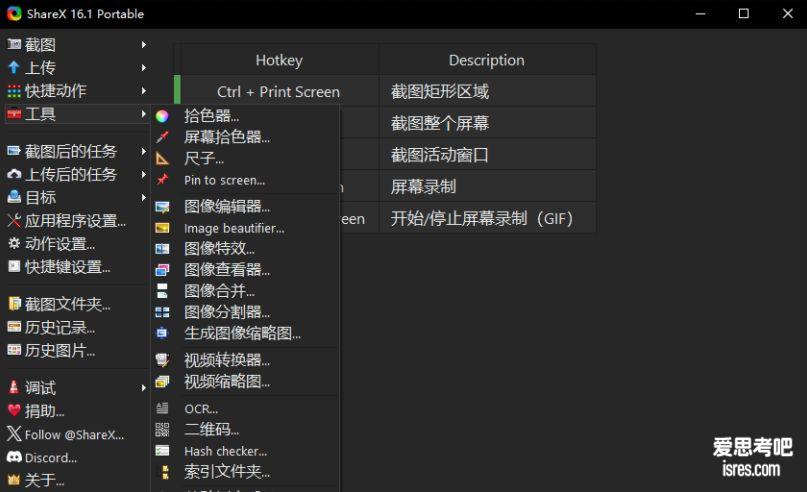Screen dimensions: 807x492
Task: Select the 截图整个屏幕 description cell
Action: [487, 123]
